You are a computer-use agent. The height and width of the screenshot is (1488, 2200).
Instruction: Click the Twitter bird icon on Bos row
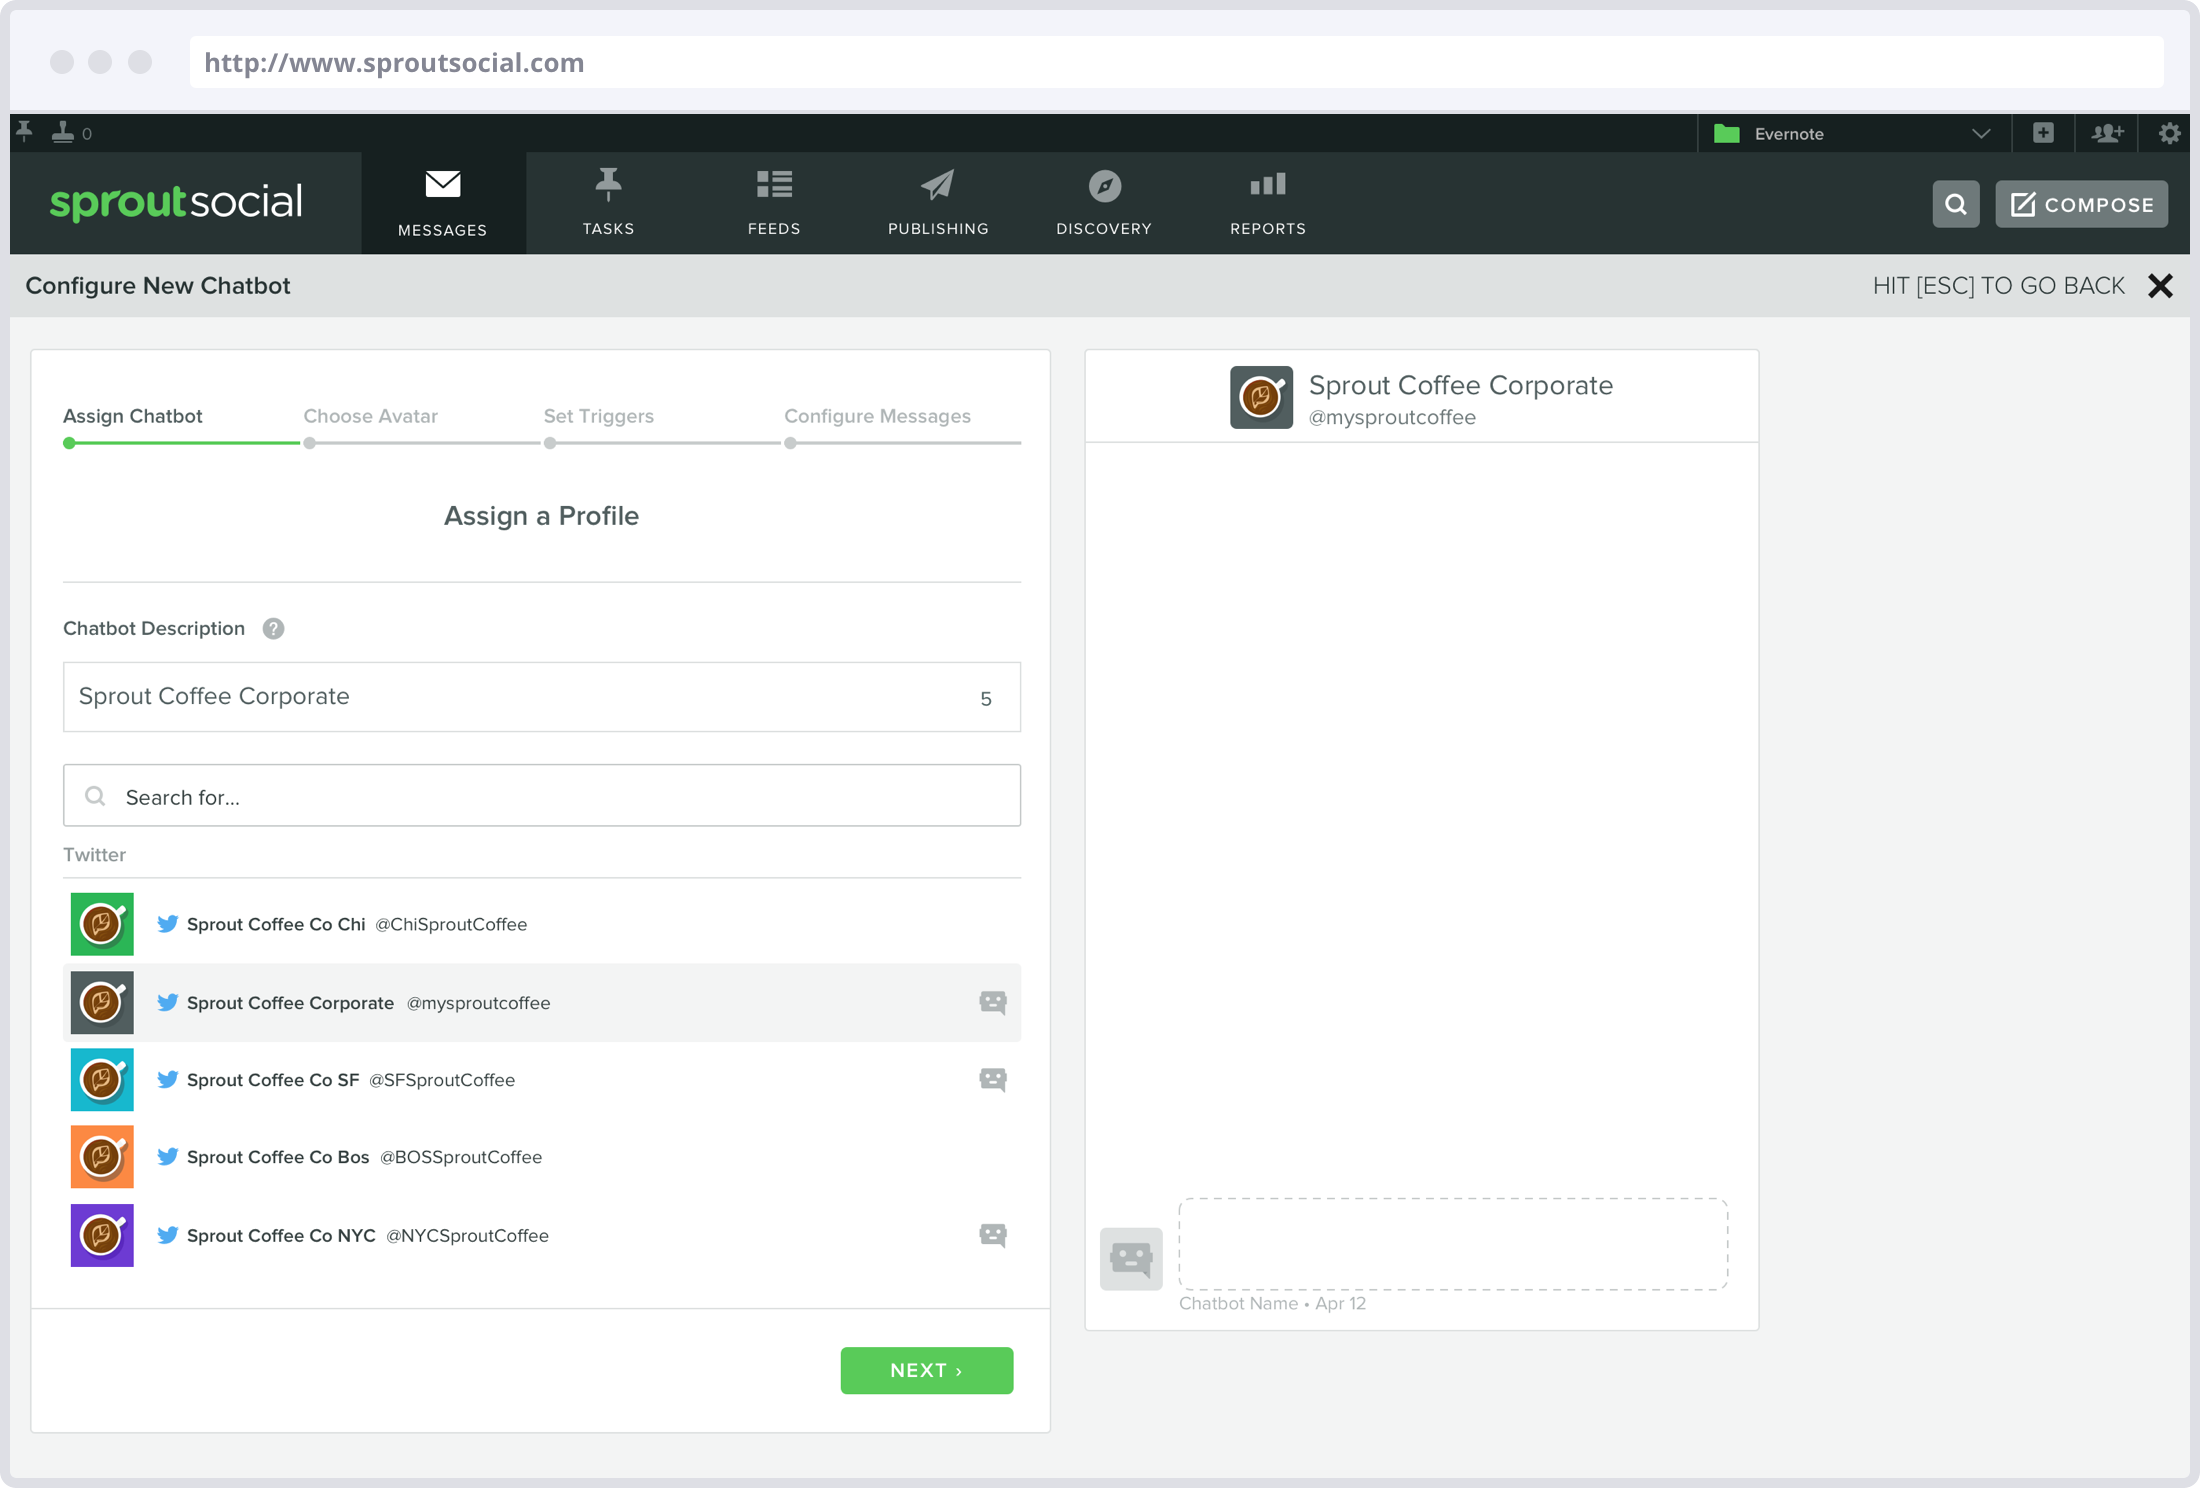pyautogui.click(x=168, y=1157)
